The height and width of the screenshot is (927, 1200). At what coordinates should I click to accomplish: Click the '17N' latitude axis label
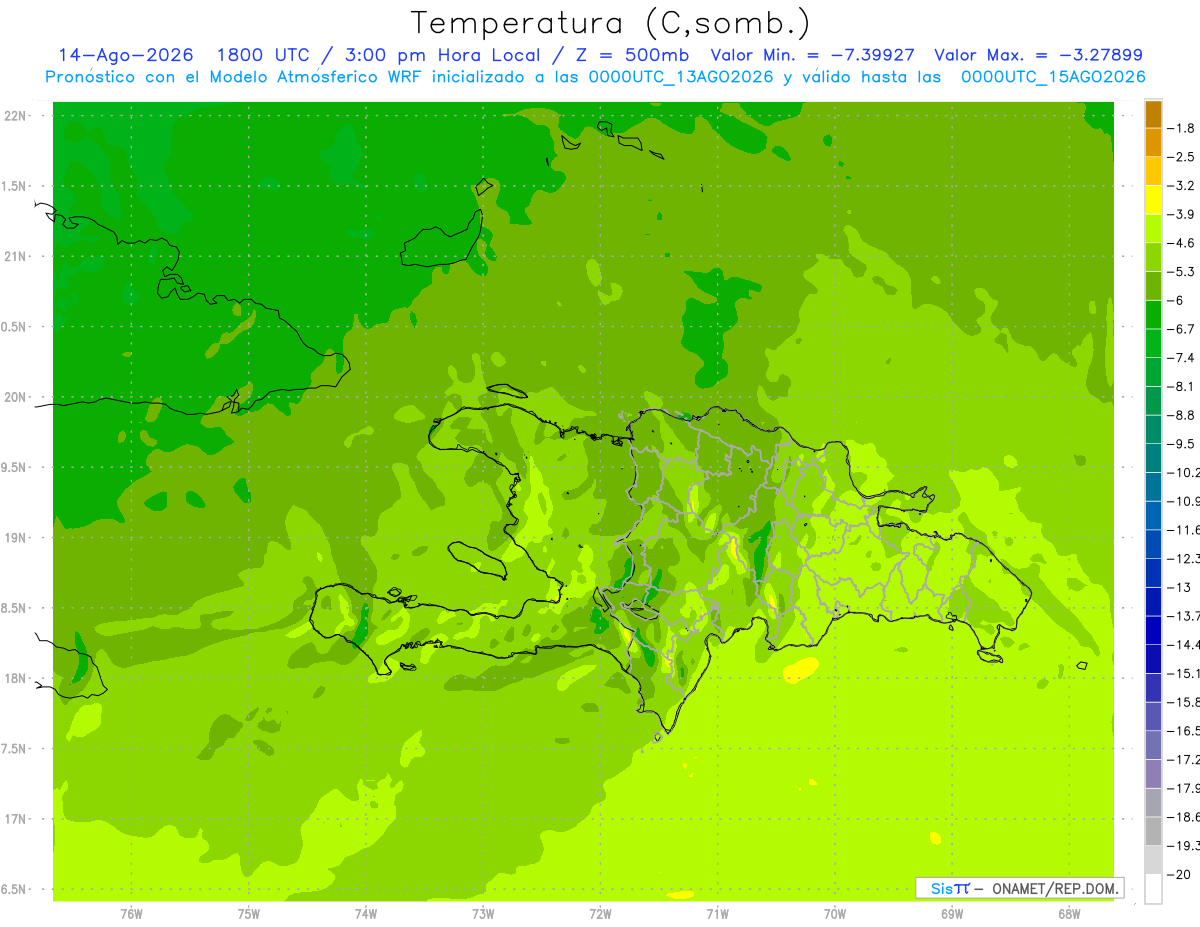(x=15, y=819)
